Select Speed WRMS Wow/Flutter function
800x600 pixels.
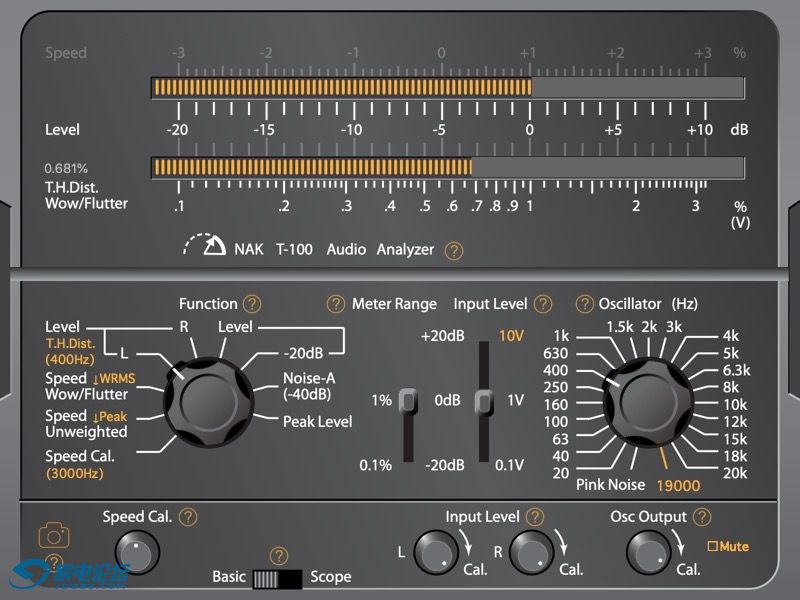90,386
